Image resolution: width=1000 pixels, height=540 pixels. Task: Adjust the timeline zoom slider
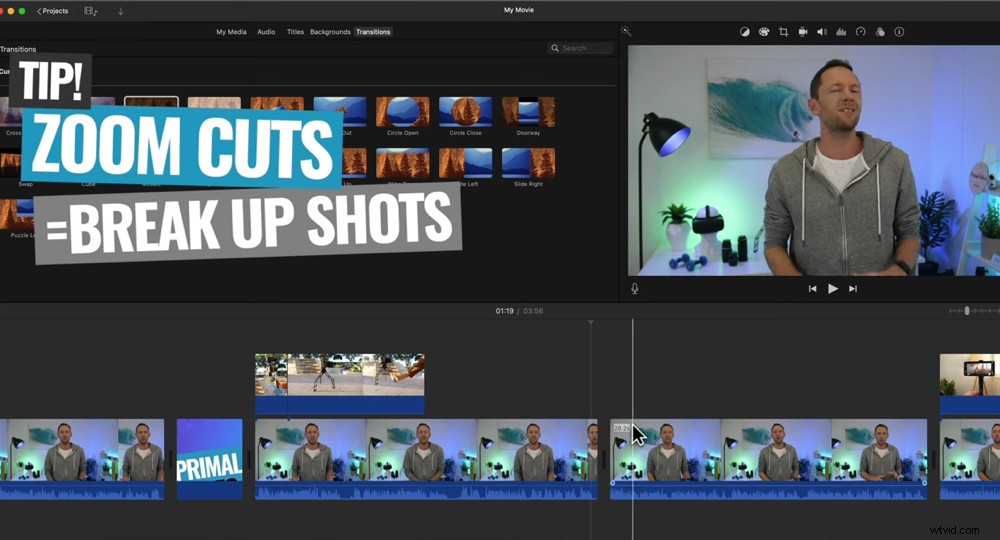(x=967, y=310)
